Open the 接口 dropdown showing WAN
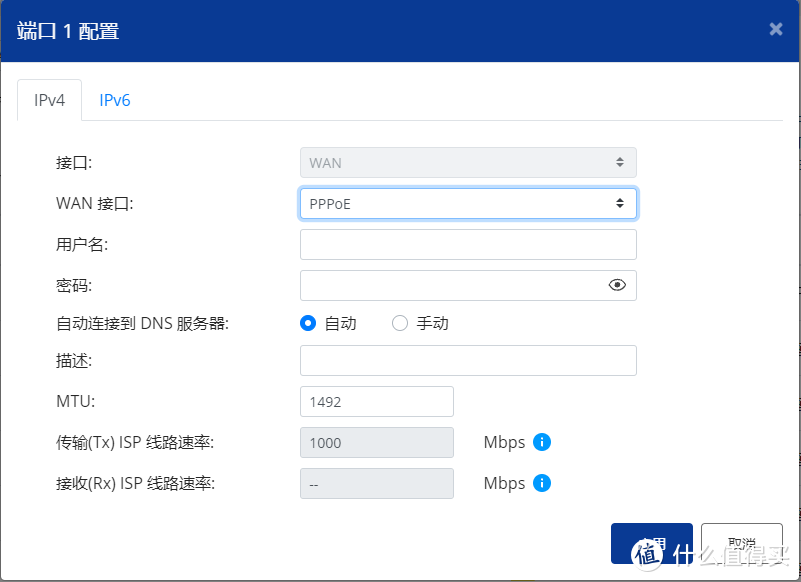The image size is (801, 582). (468, 162)
